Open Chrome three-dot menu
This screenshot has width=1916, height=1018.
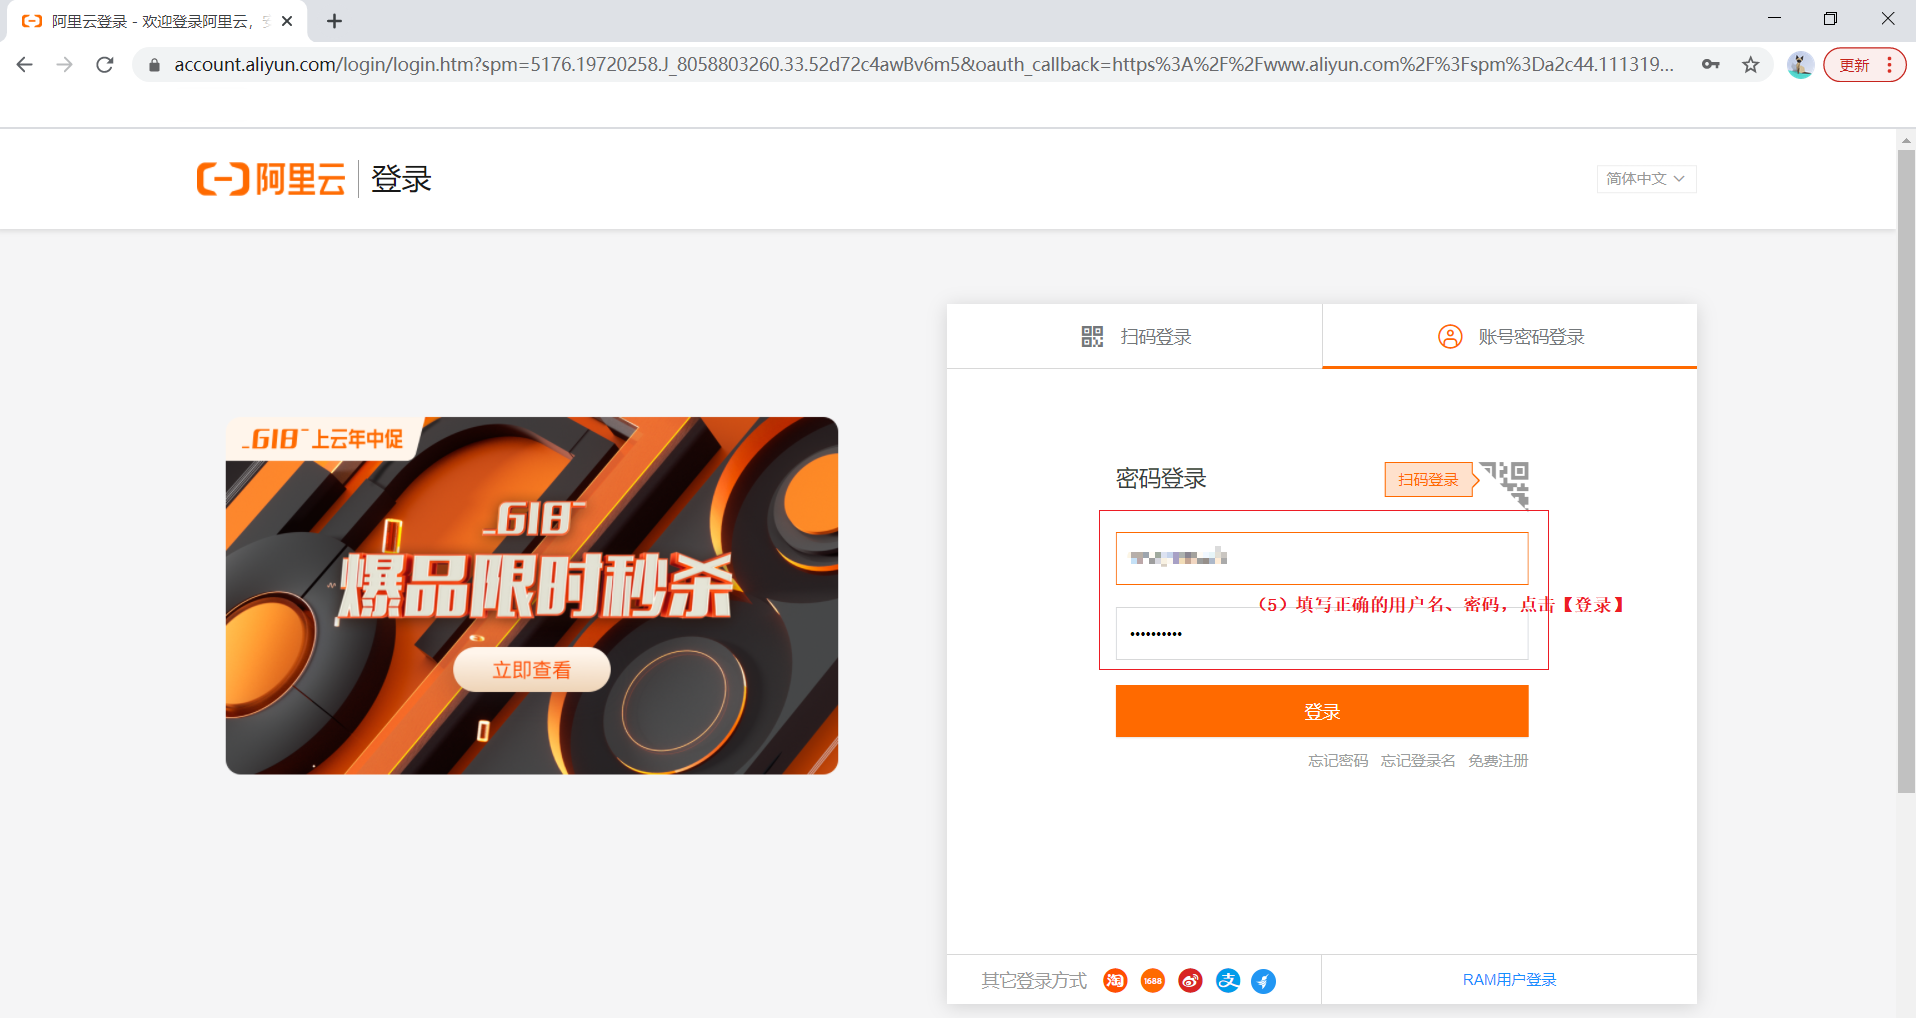1889,65
